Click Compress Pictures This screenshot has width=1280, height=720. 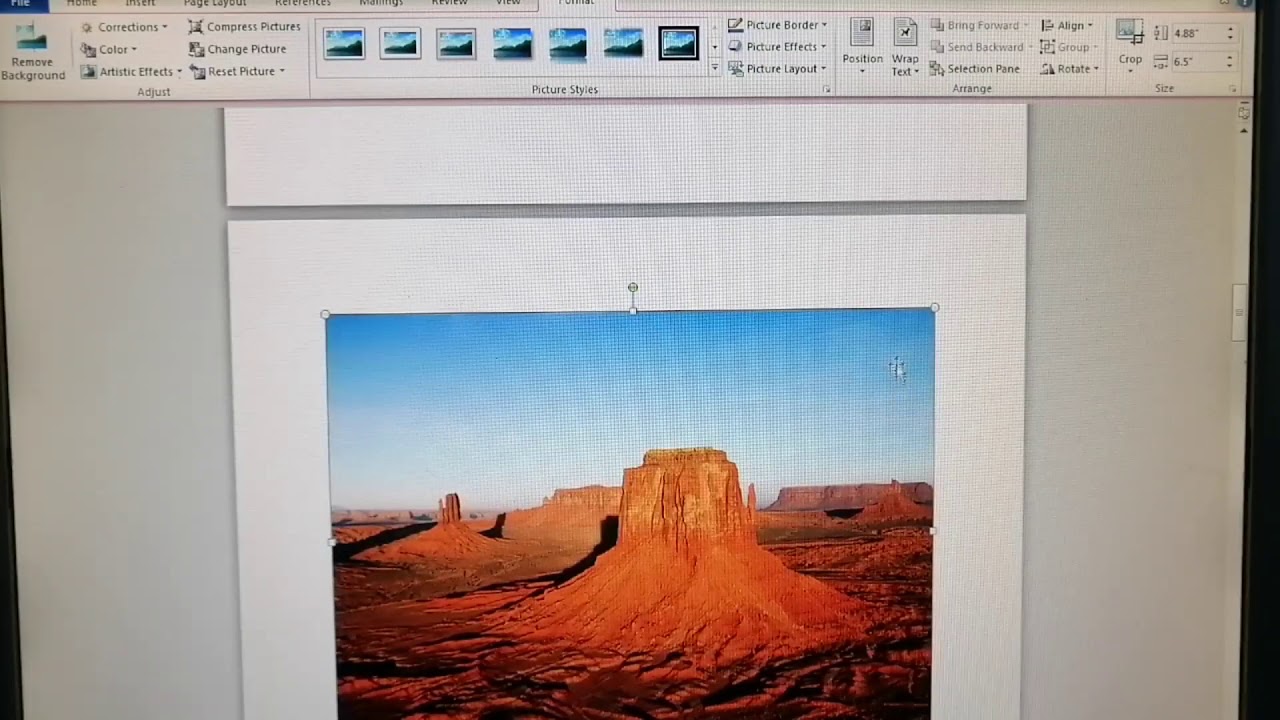[x=245, y=27]
